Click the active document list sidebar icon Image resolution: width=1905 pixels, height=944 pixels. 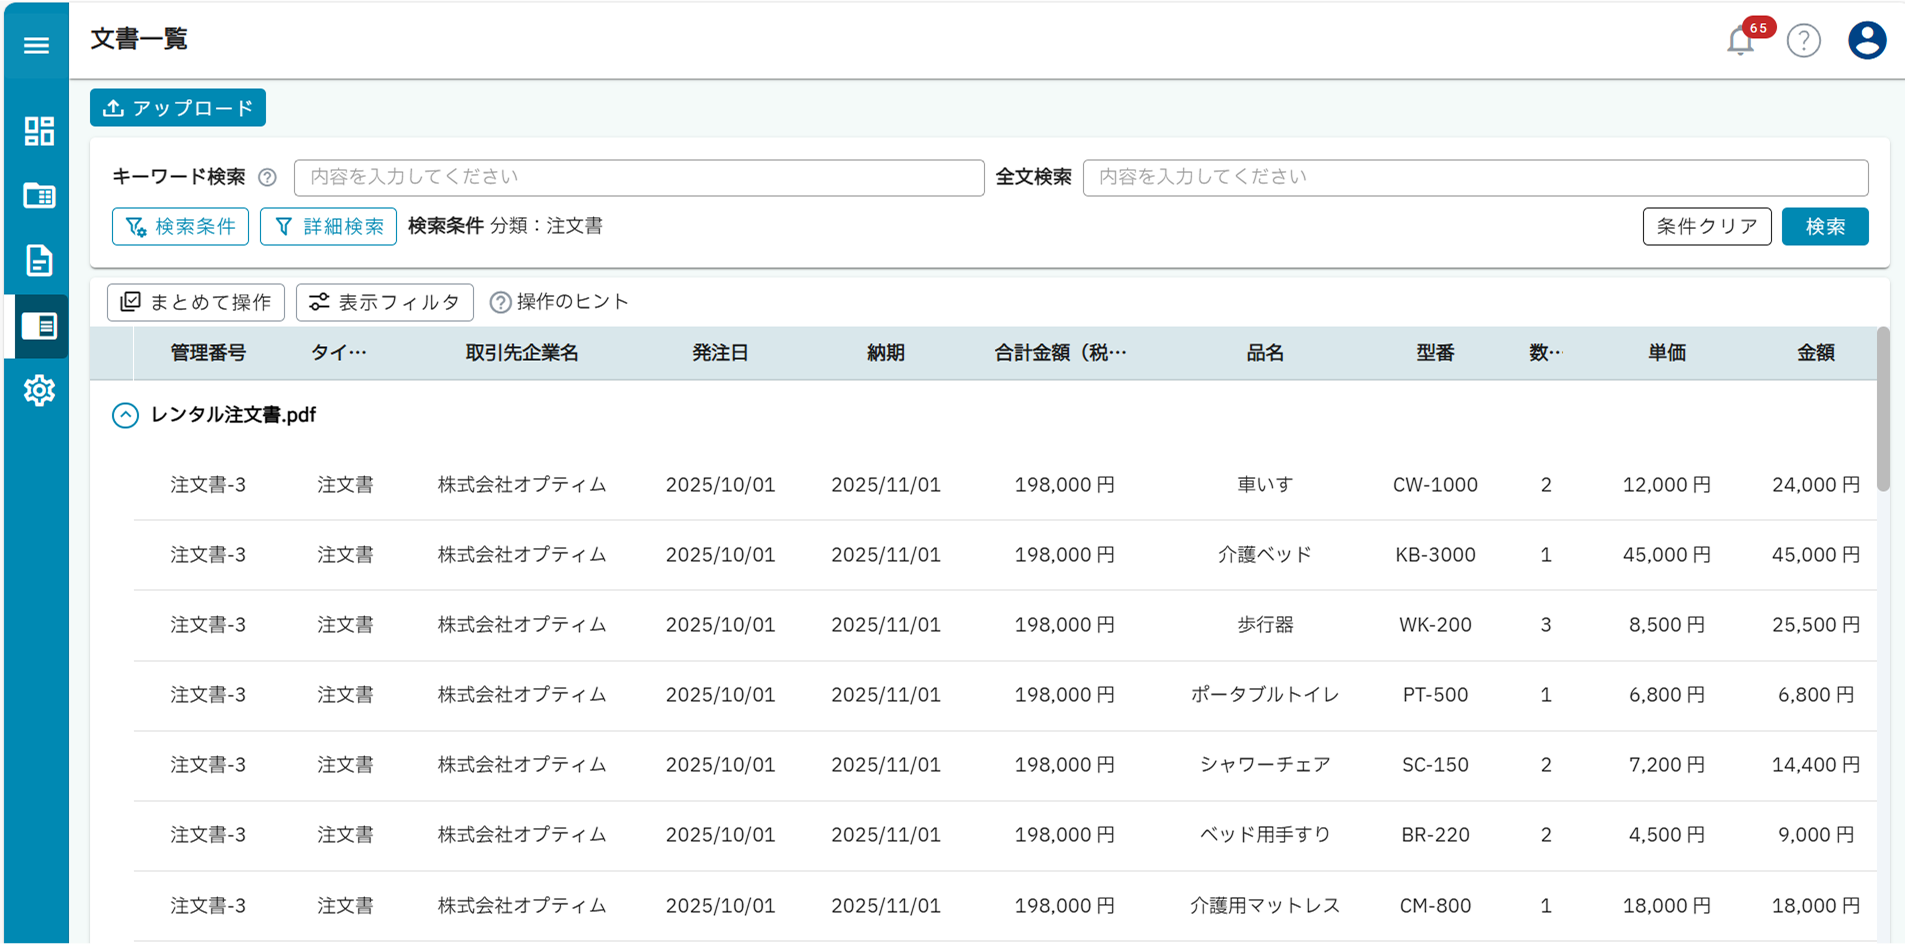point(38,327)
